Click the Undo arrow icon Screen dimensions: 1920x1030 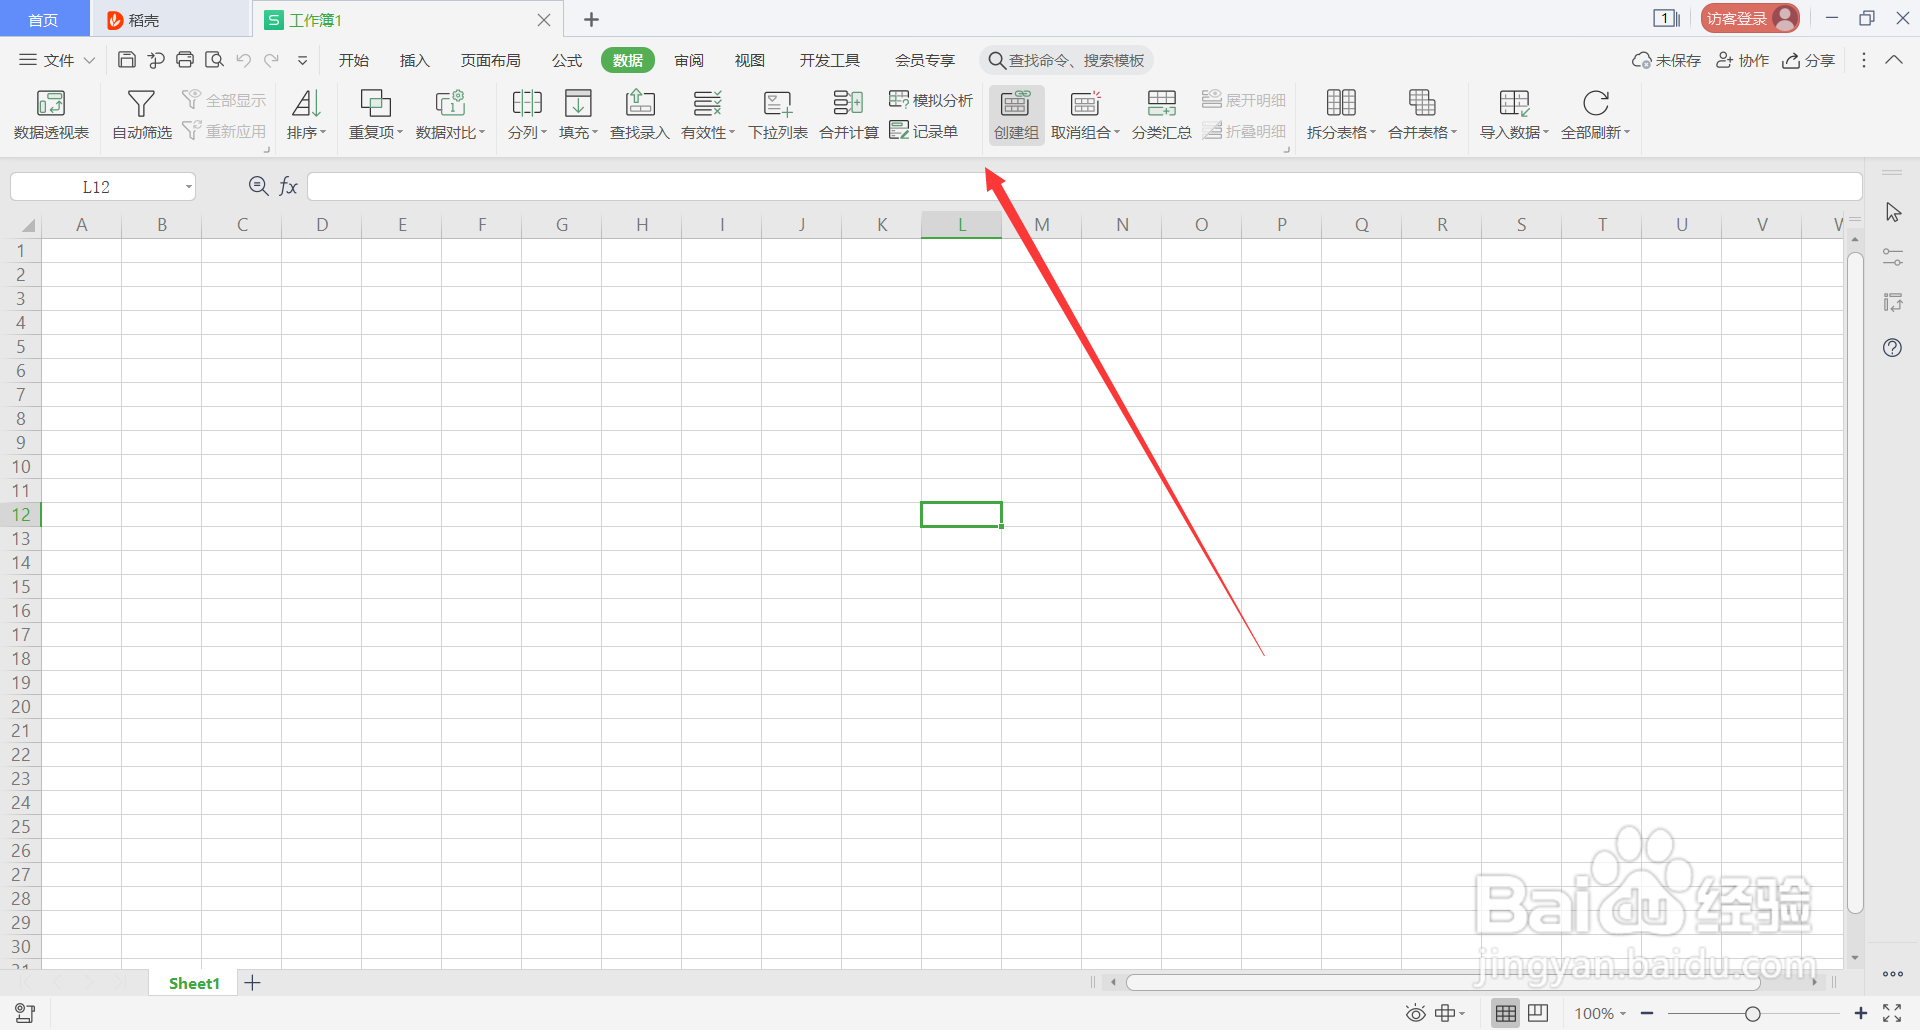(x=243, y=60)
